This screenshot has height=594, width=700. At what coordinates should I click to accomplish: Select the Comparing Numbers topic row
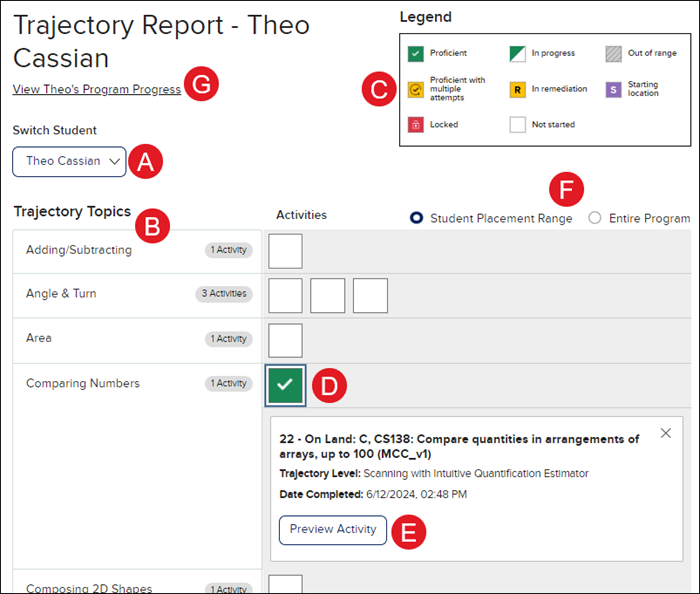coord(83,383)
